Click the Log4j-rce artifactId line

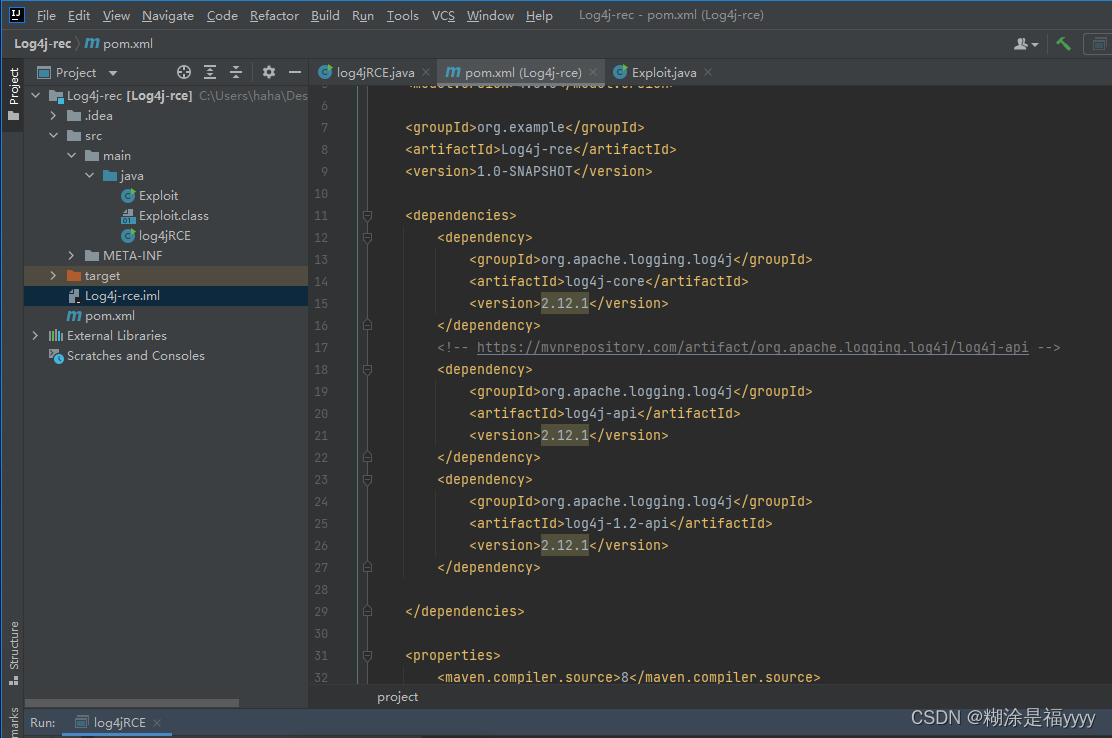[540, 150]
